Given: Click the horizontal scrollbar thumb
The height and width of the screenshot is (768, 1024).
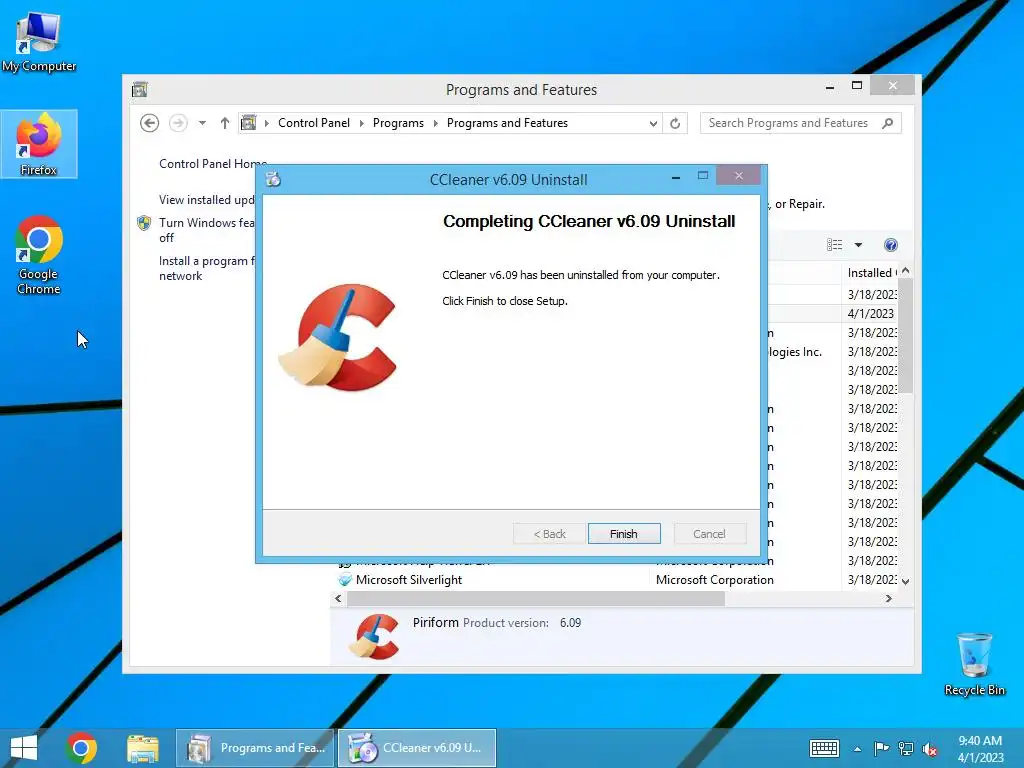Looking at the screenshot, I should [x=536, y=598].
